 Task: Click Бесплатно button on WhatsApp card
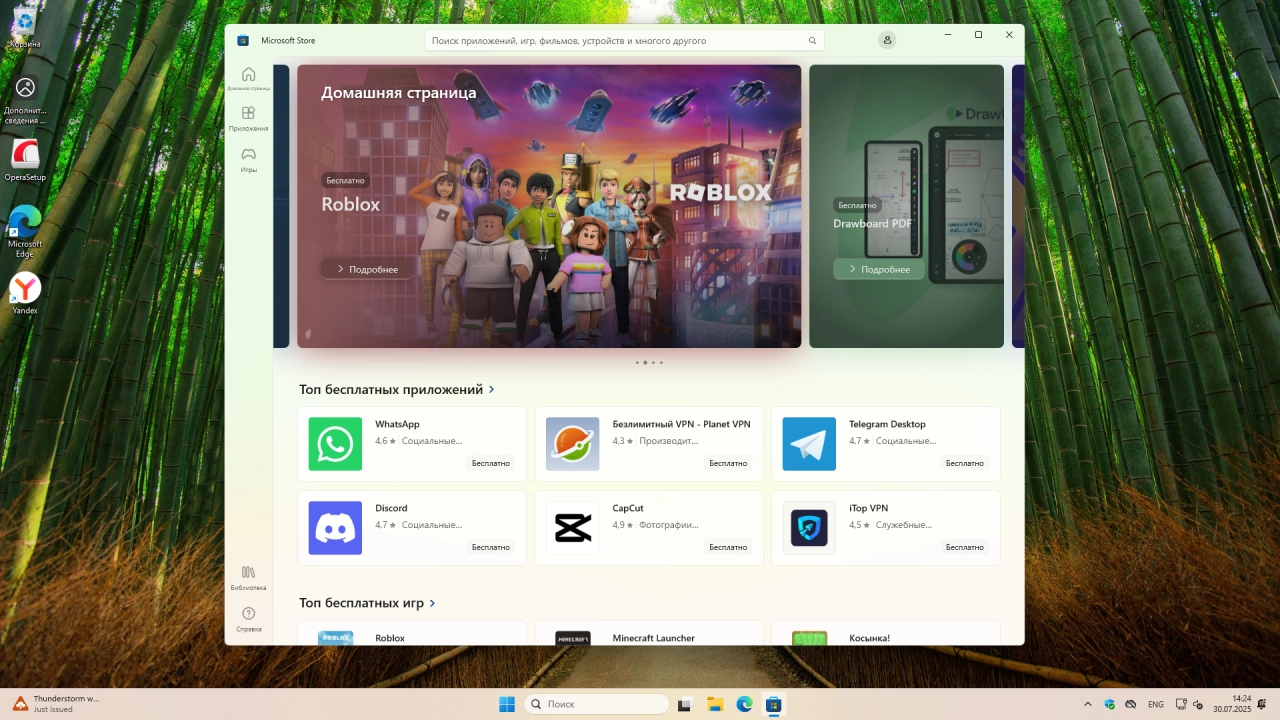[491, 463]
